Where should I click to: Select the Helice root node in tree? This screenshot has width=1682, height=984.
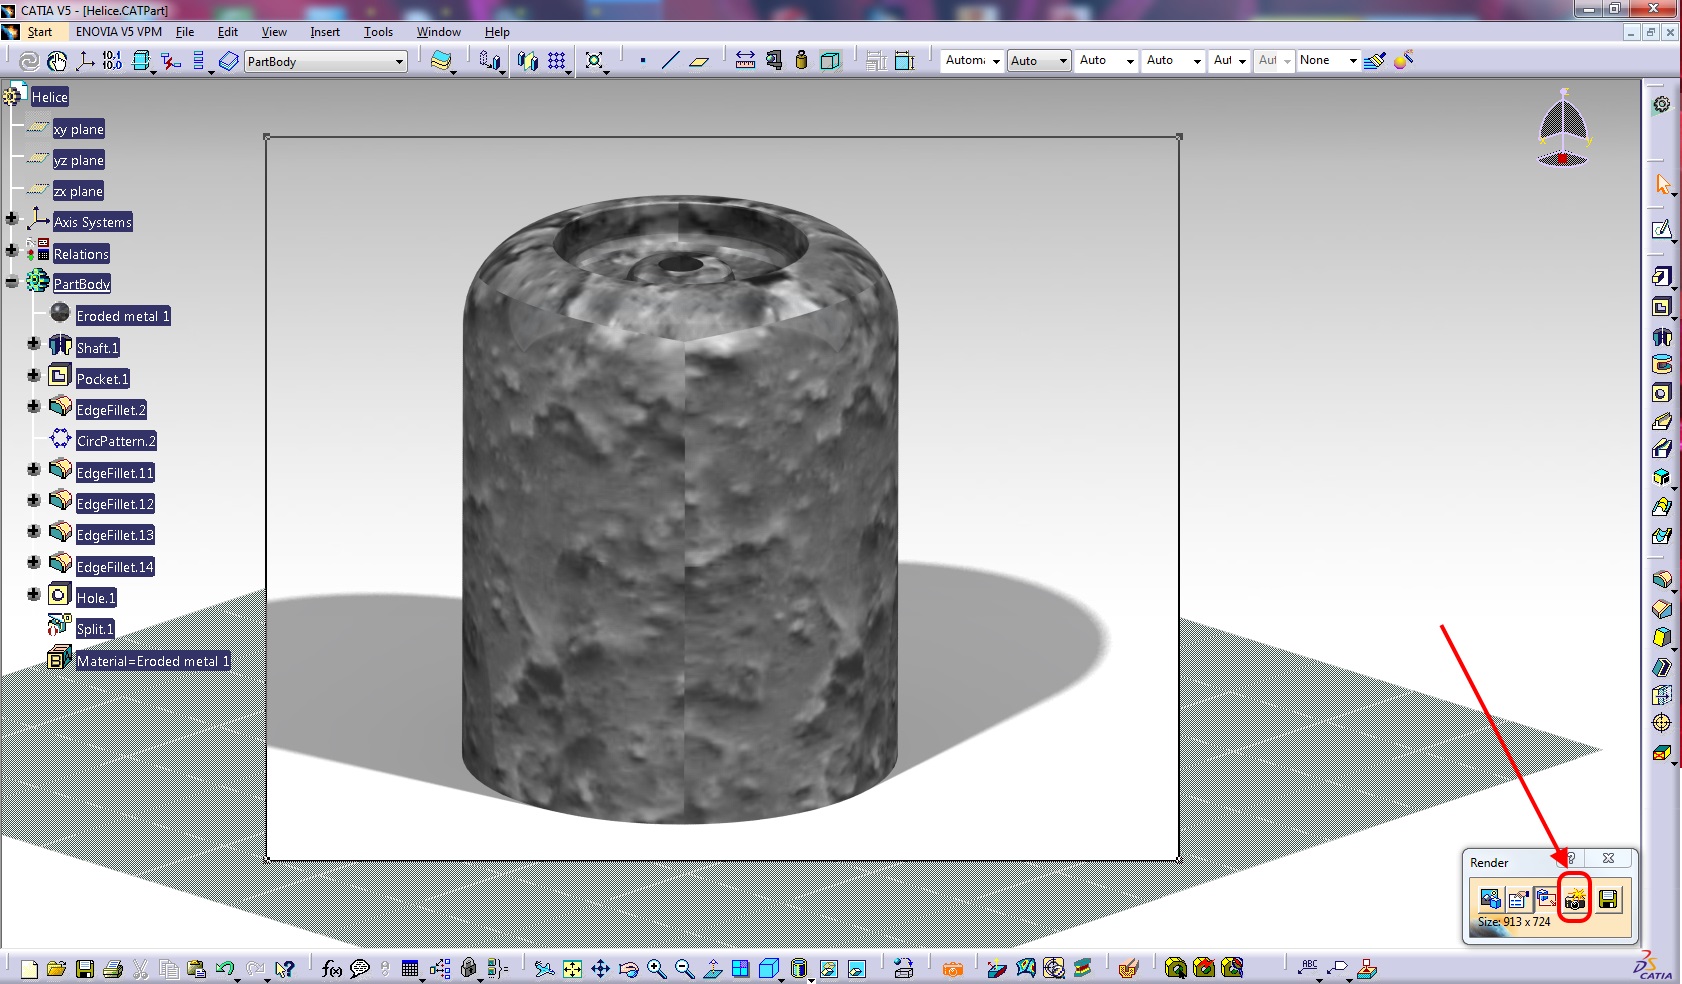pos(49,97)
